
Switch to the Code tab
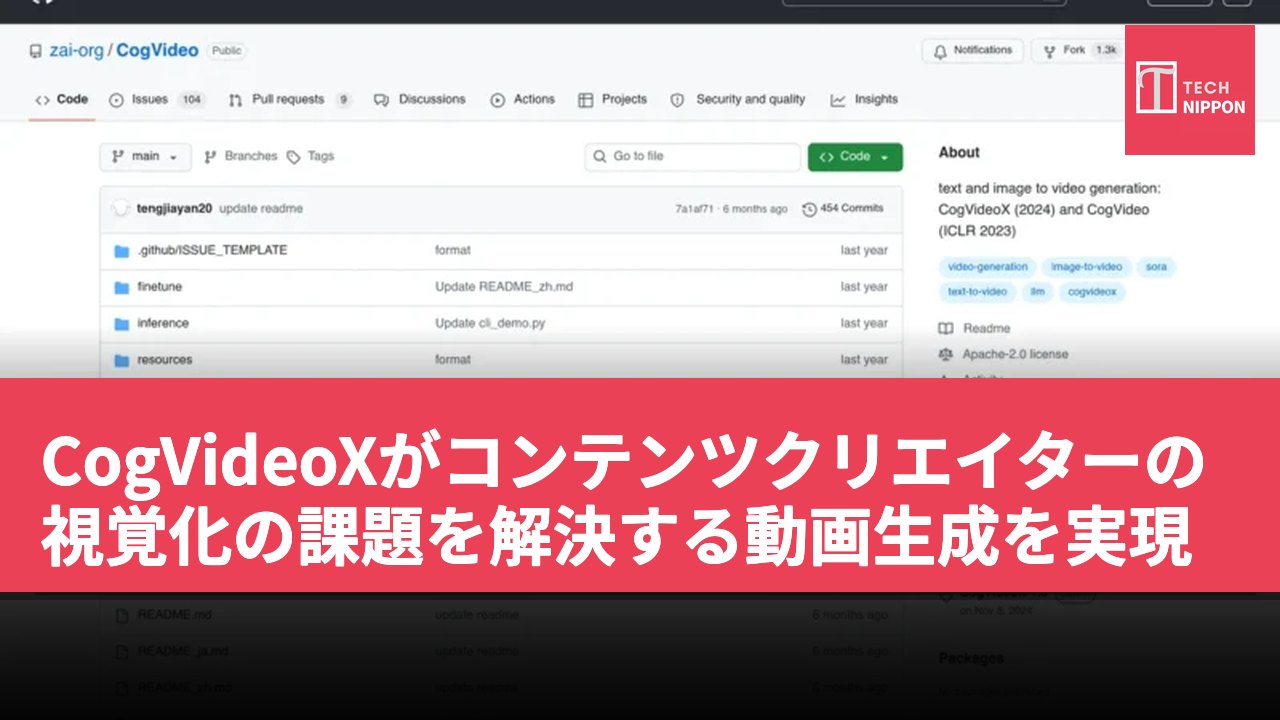tap(62, 100)
